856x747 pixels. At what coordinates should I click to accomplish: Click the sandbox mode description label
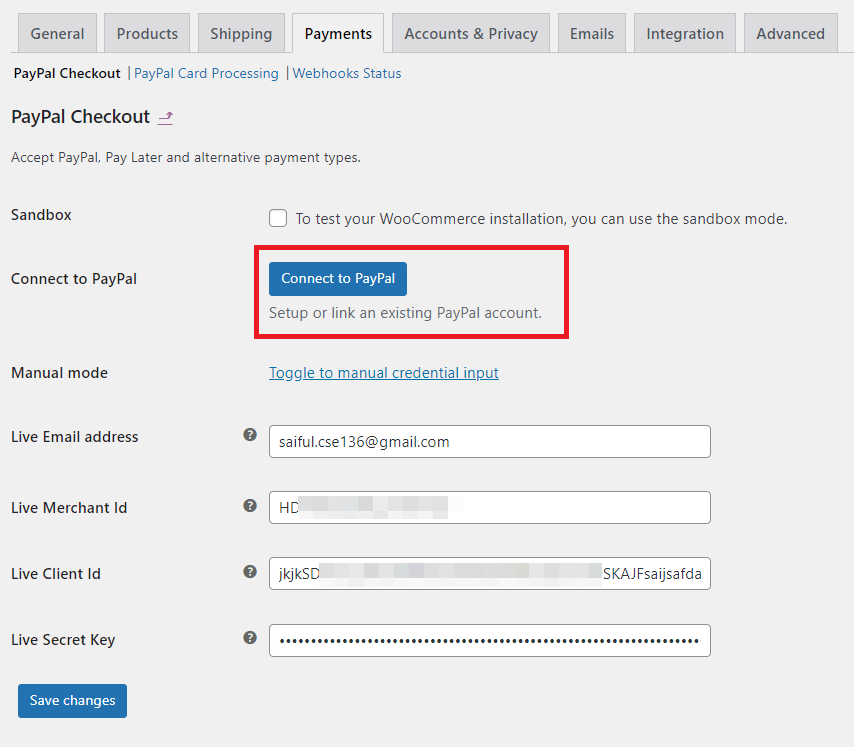(542, 219)
